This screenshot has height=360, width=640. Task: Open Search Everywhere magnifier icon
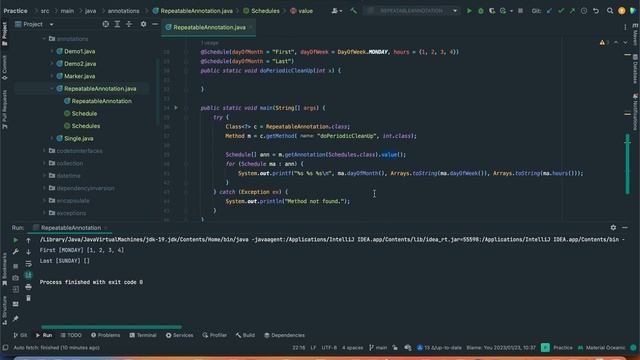point(610,11)
